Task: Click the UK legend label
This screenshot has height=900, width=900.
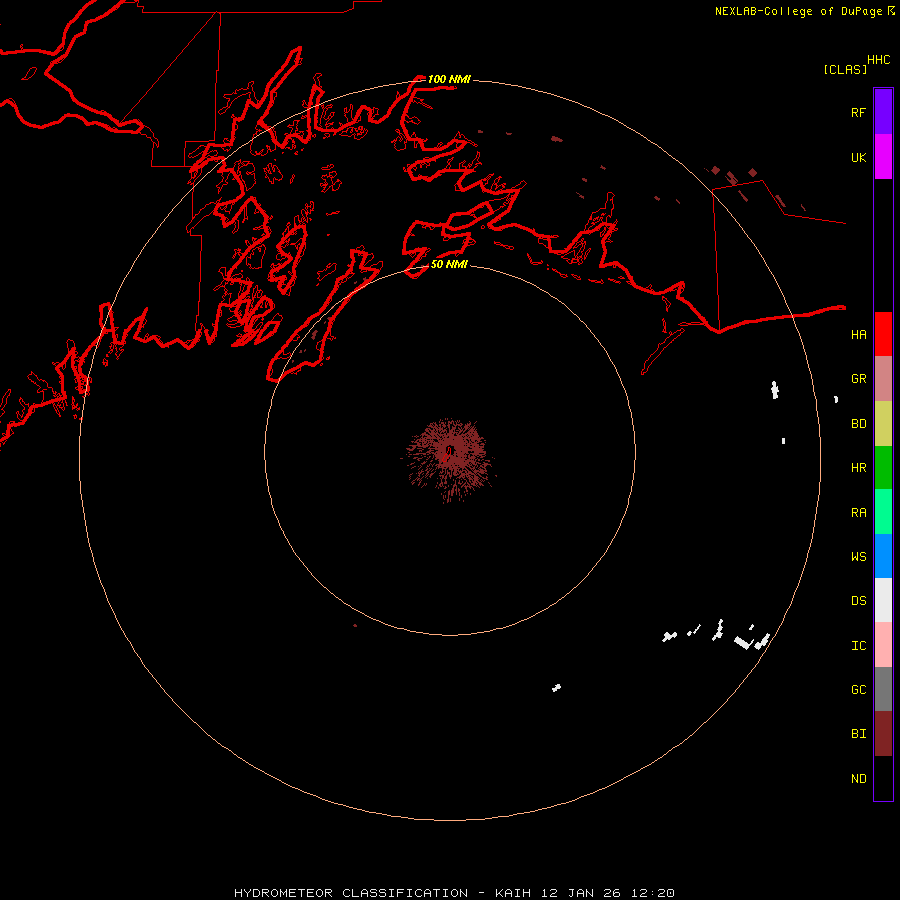Action: click(858, 157)
